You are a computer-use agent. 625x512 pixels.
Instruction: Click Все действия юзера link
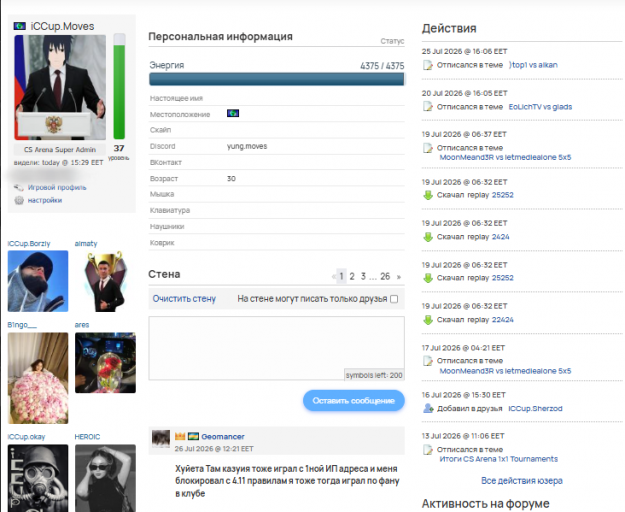(522, 481)
